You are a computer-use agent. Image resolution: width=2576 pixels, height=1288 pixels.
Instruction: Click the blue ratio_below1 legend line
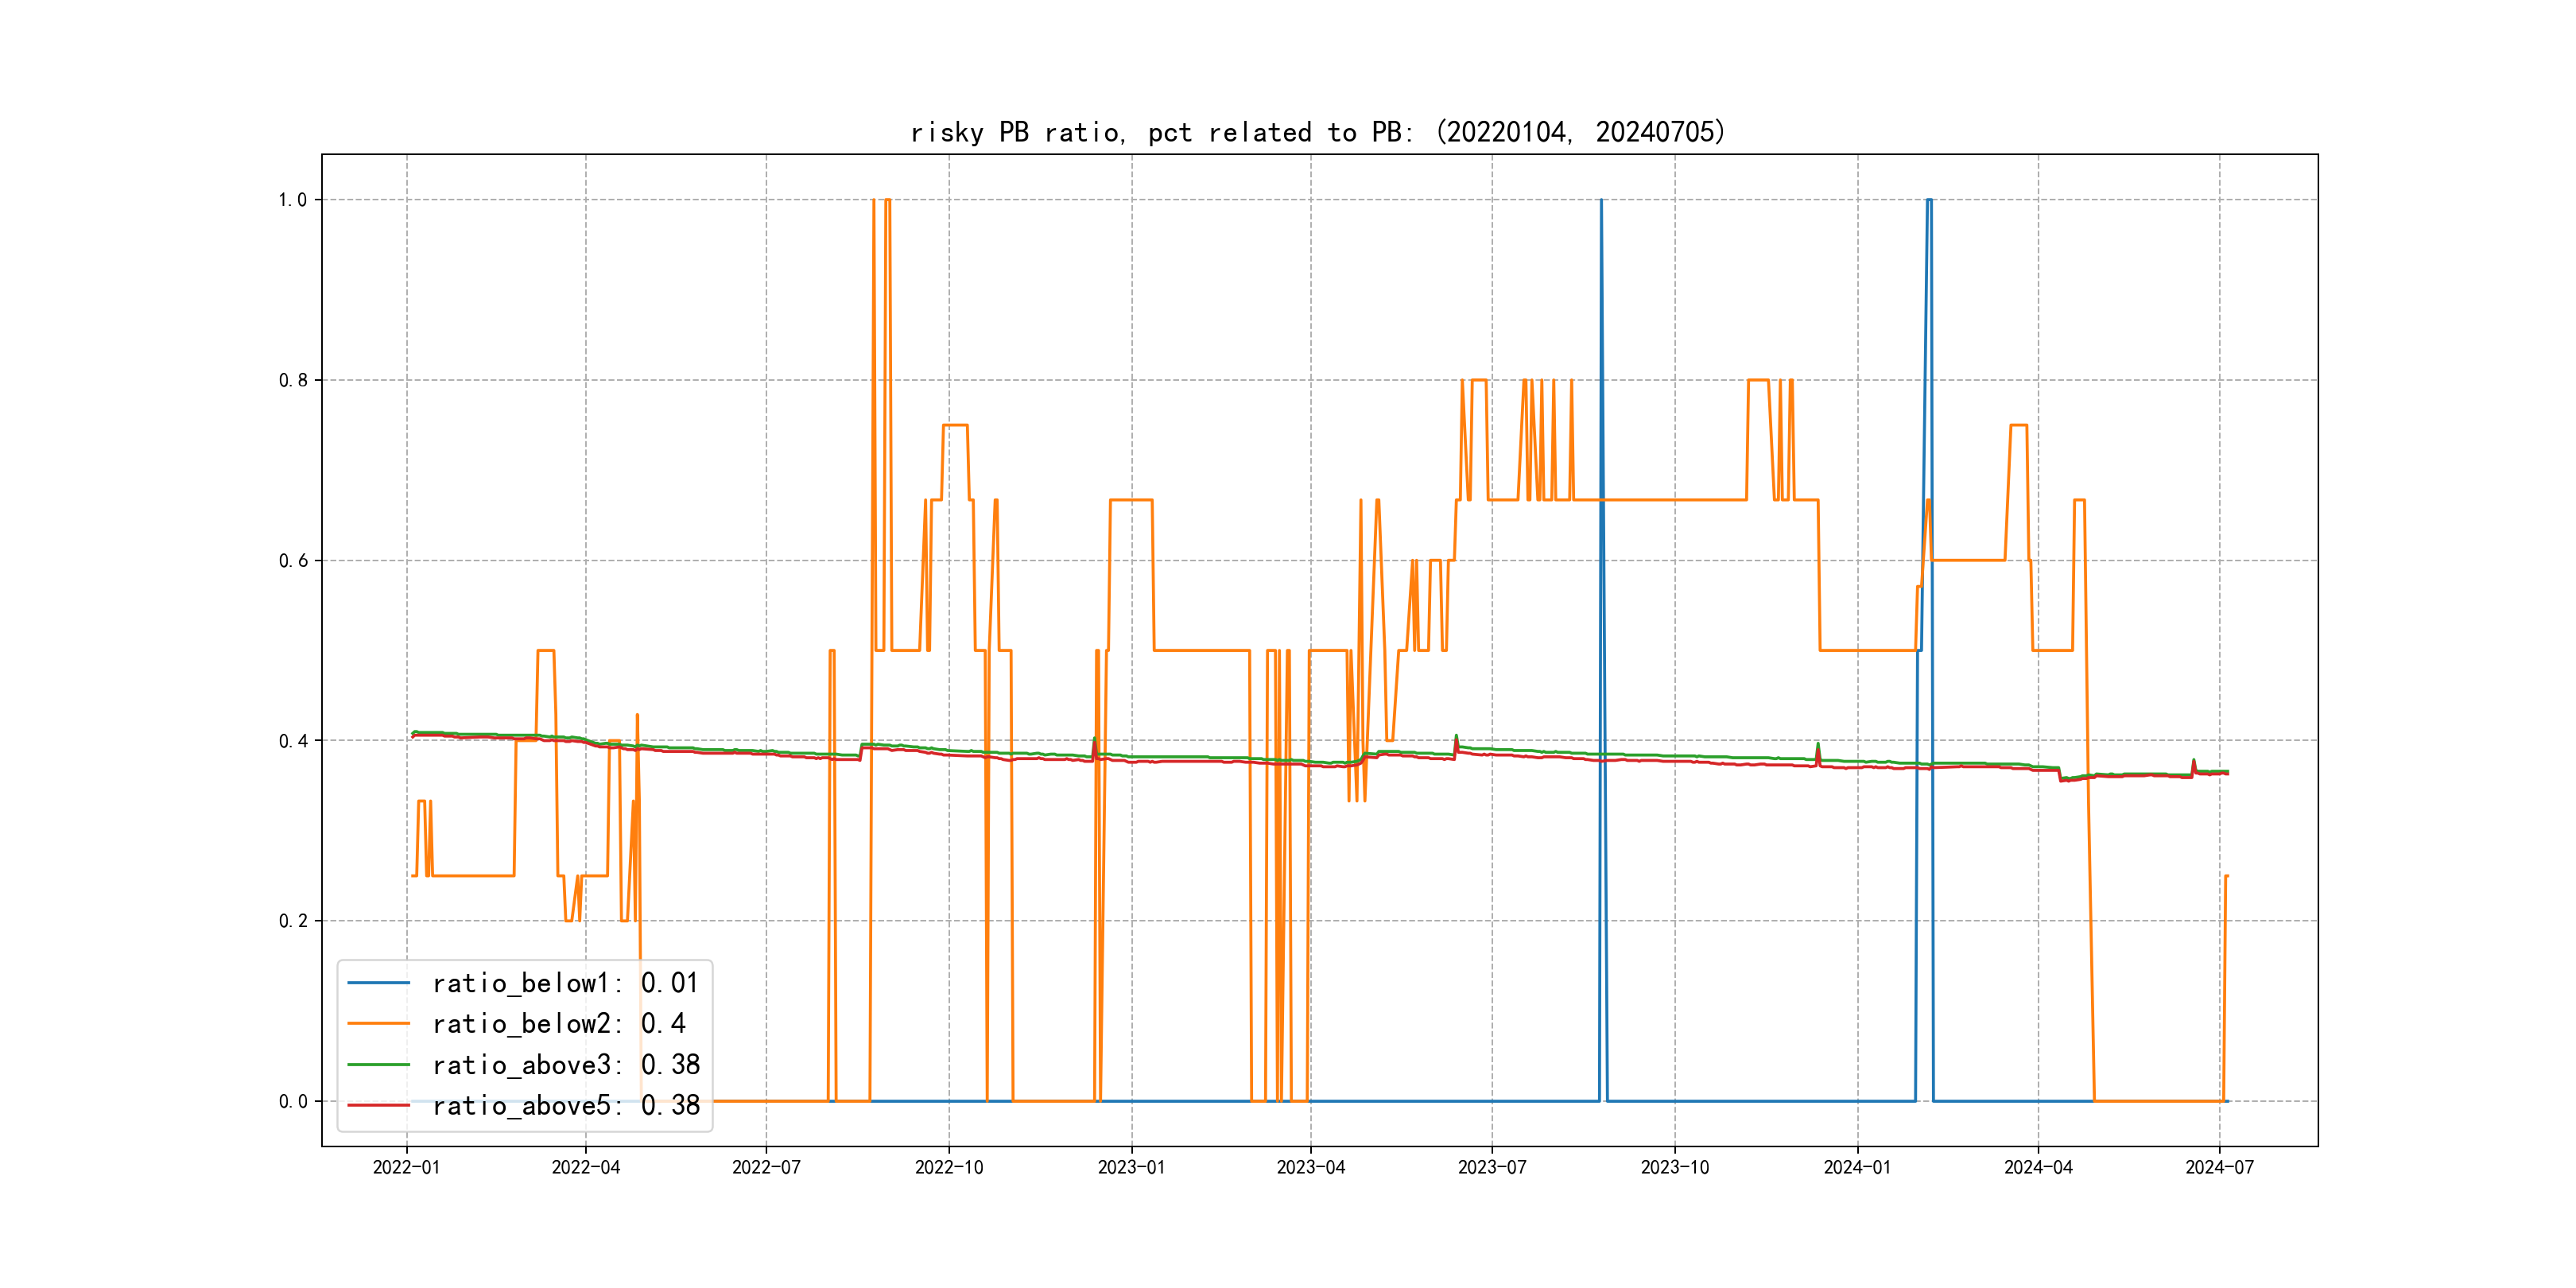tap(378, 983)
